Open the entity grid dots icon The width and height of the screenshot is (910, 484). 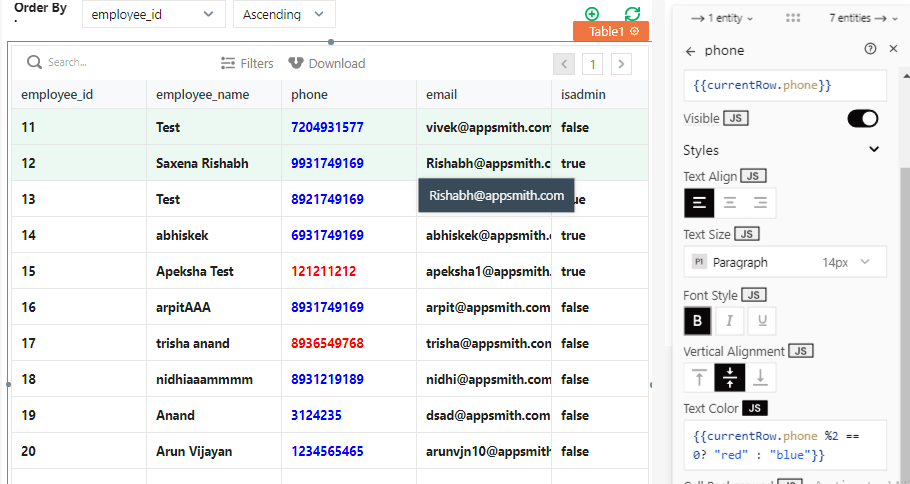pyautogui.click(x=793, y=18)
